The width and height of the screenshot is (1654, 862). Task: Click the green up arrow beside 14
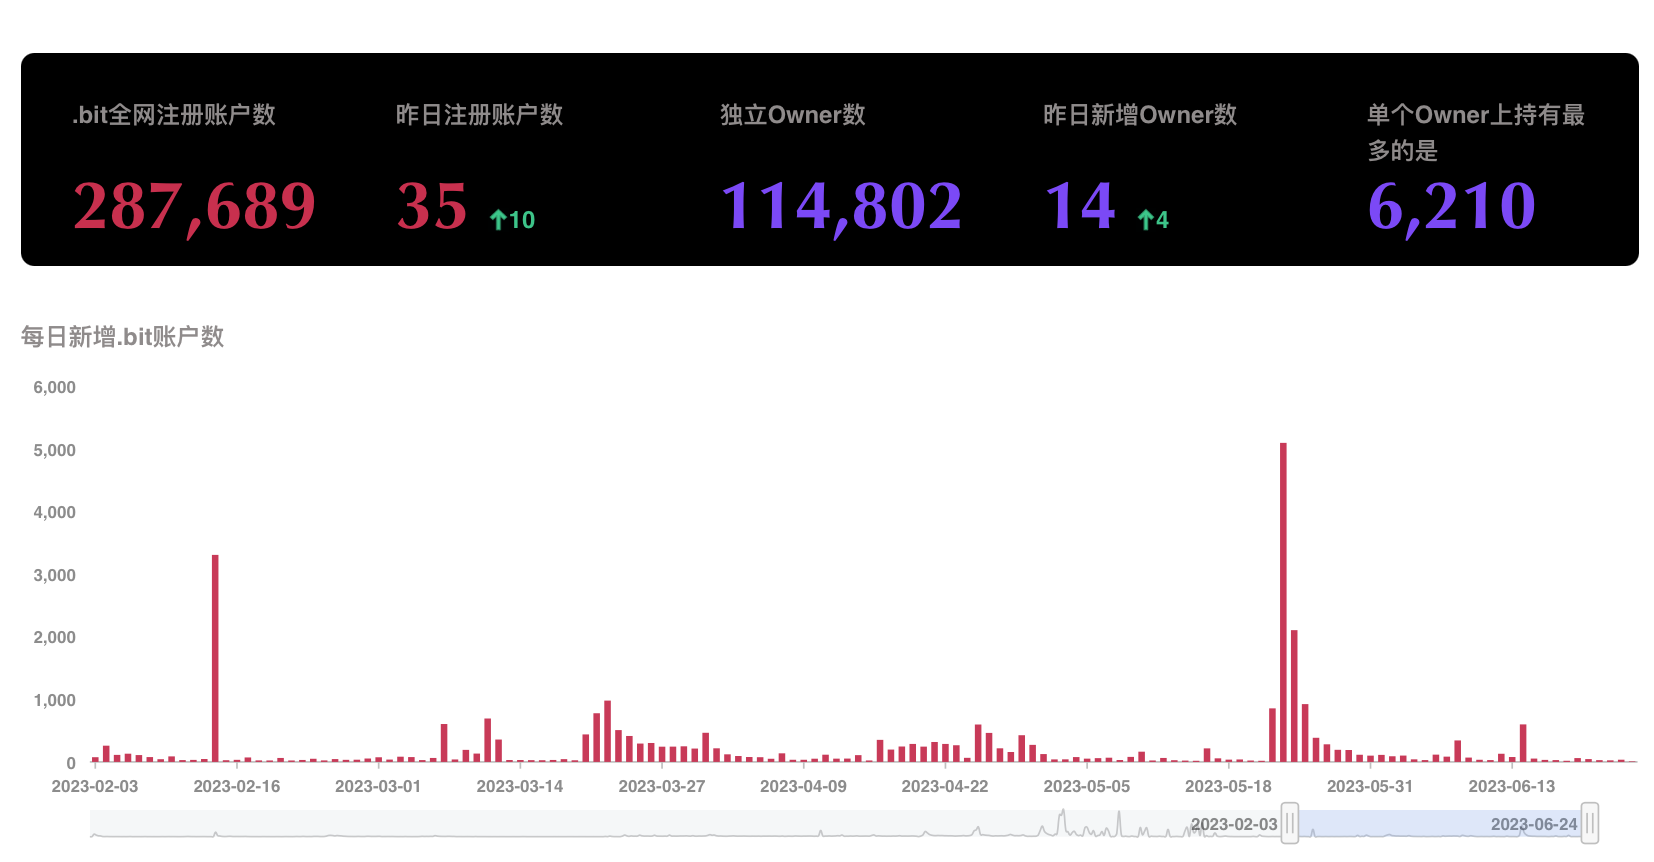[1146, 220]
